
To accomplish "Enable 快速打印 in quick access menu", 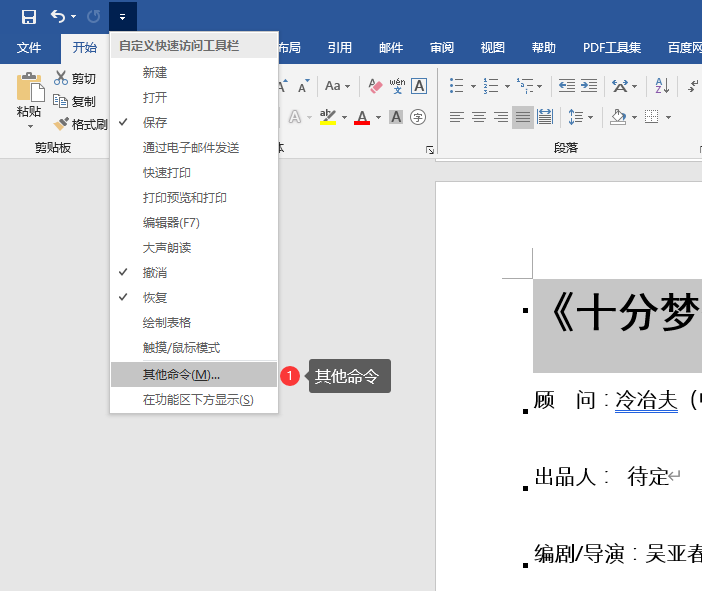I will point(194,172).
